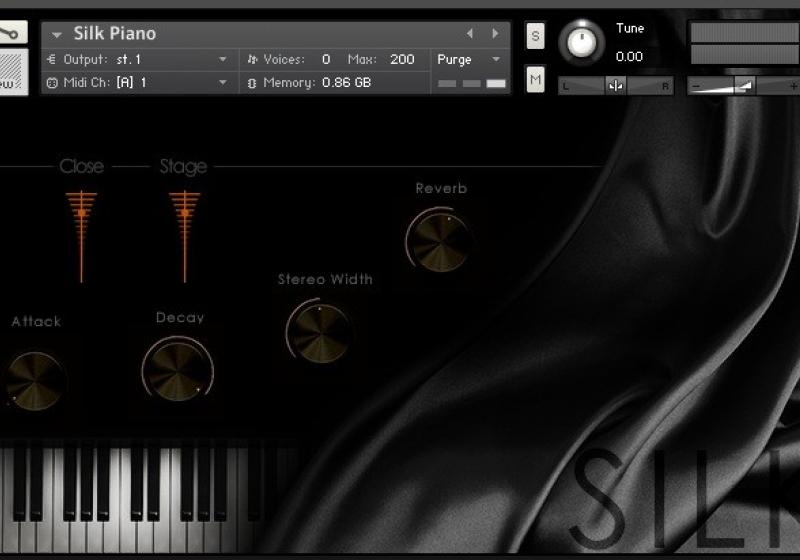Viewport: 800px width, 560px height.
Task: Load previous instrument with left arrow
Action: (469, 34)
